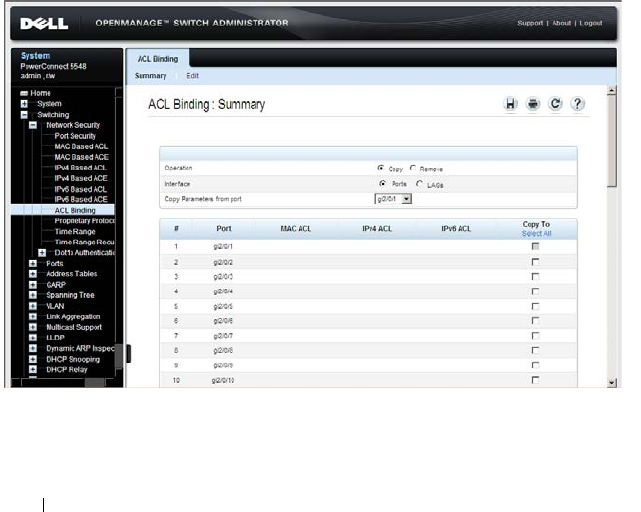Click the Support link
This screenshot has width=641, height=512.
coord(530,23)
